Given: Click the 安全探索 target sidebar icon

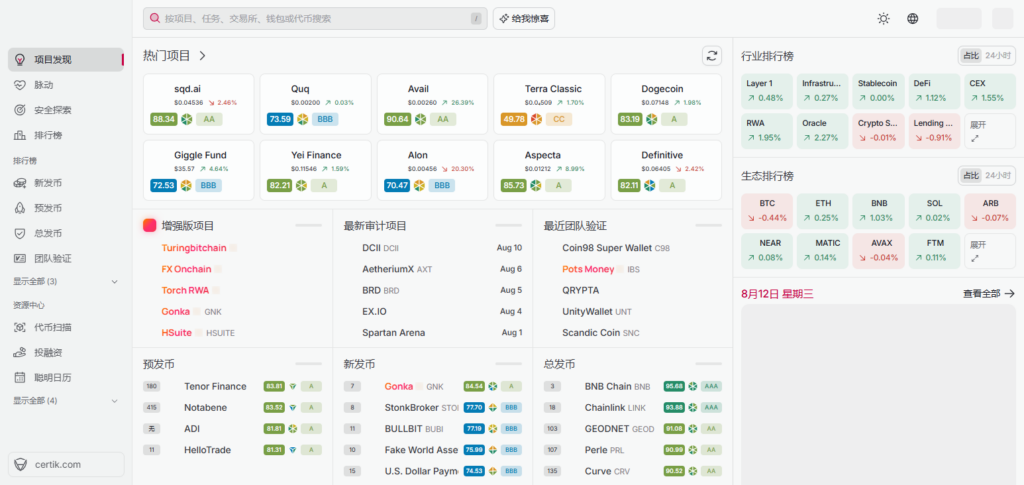Looking at the screenshot, I should 20,110.
